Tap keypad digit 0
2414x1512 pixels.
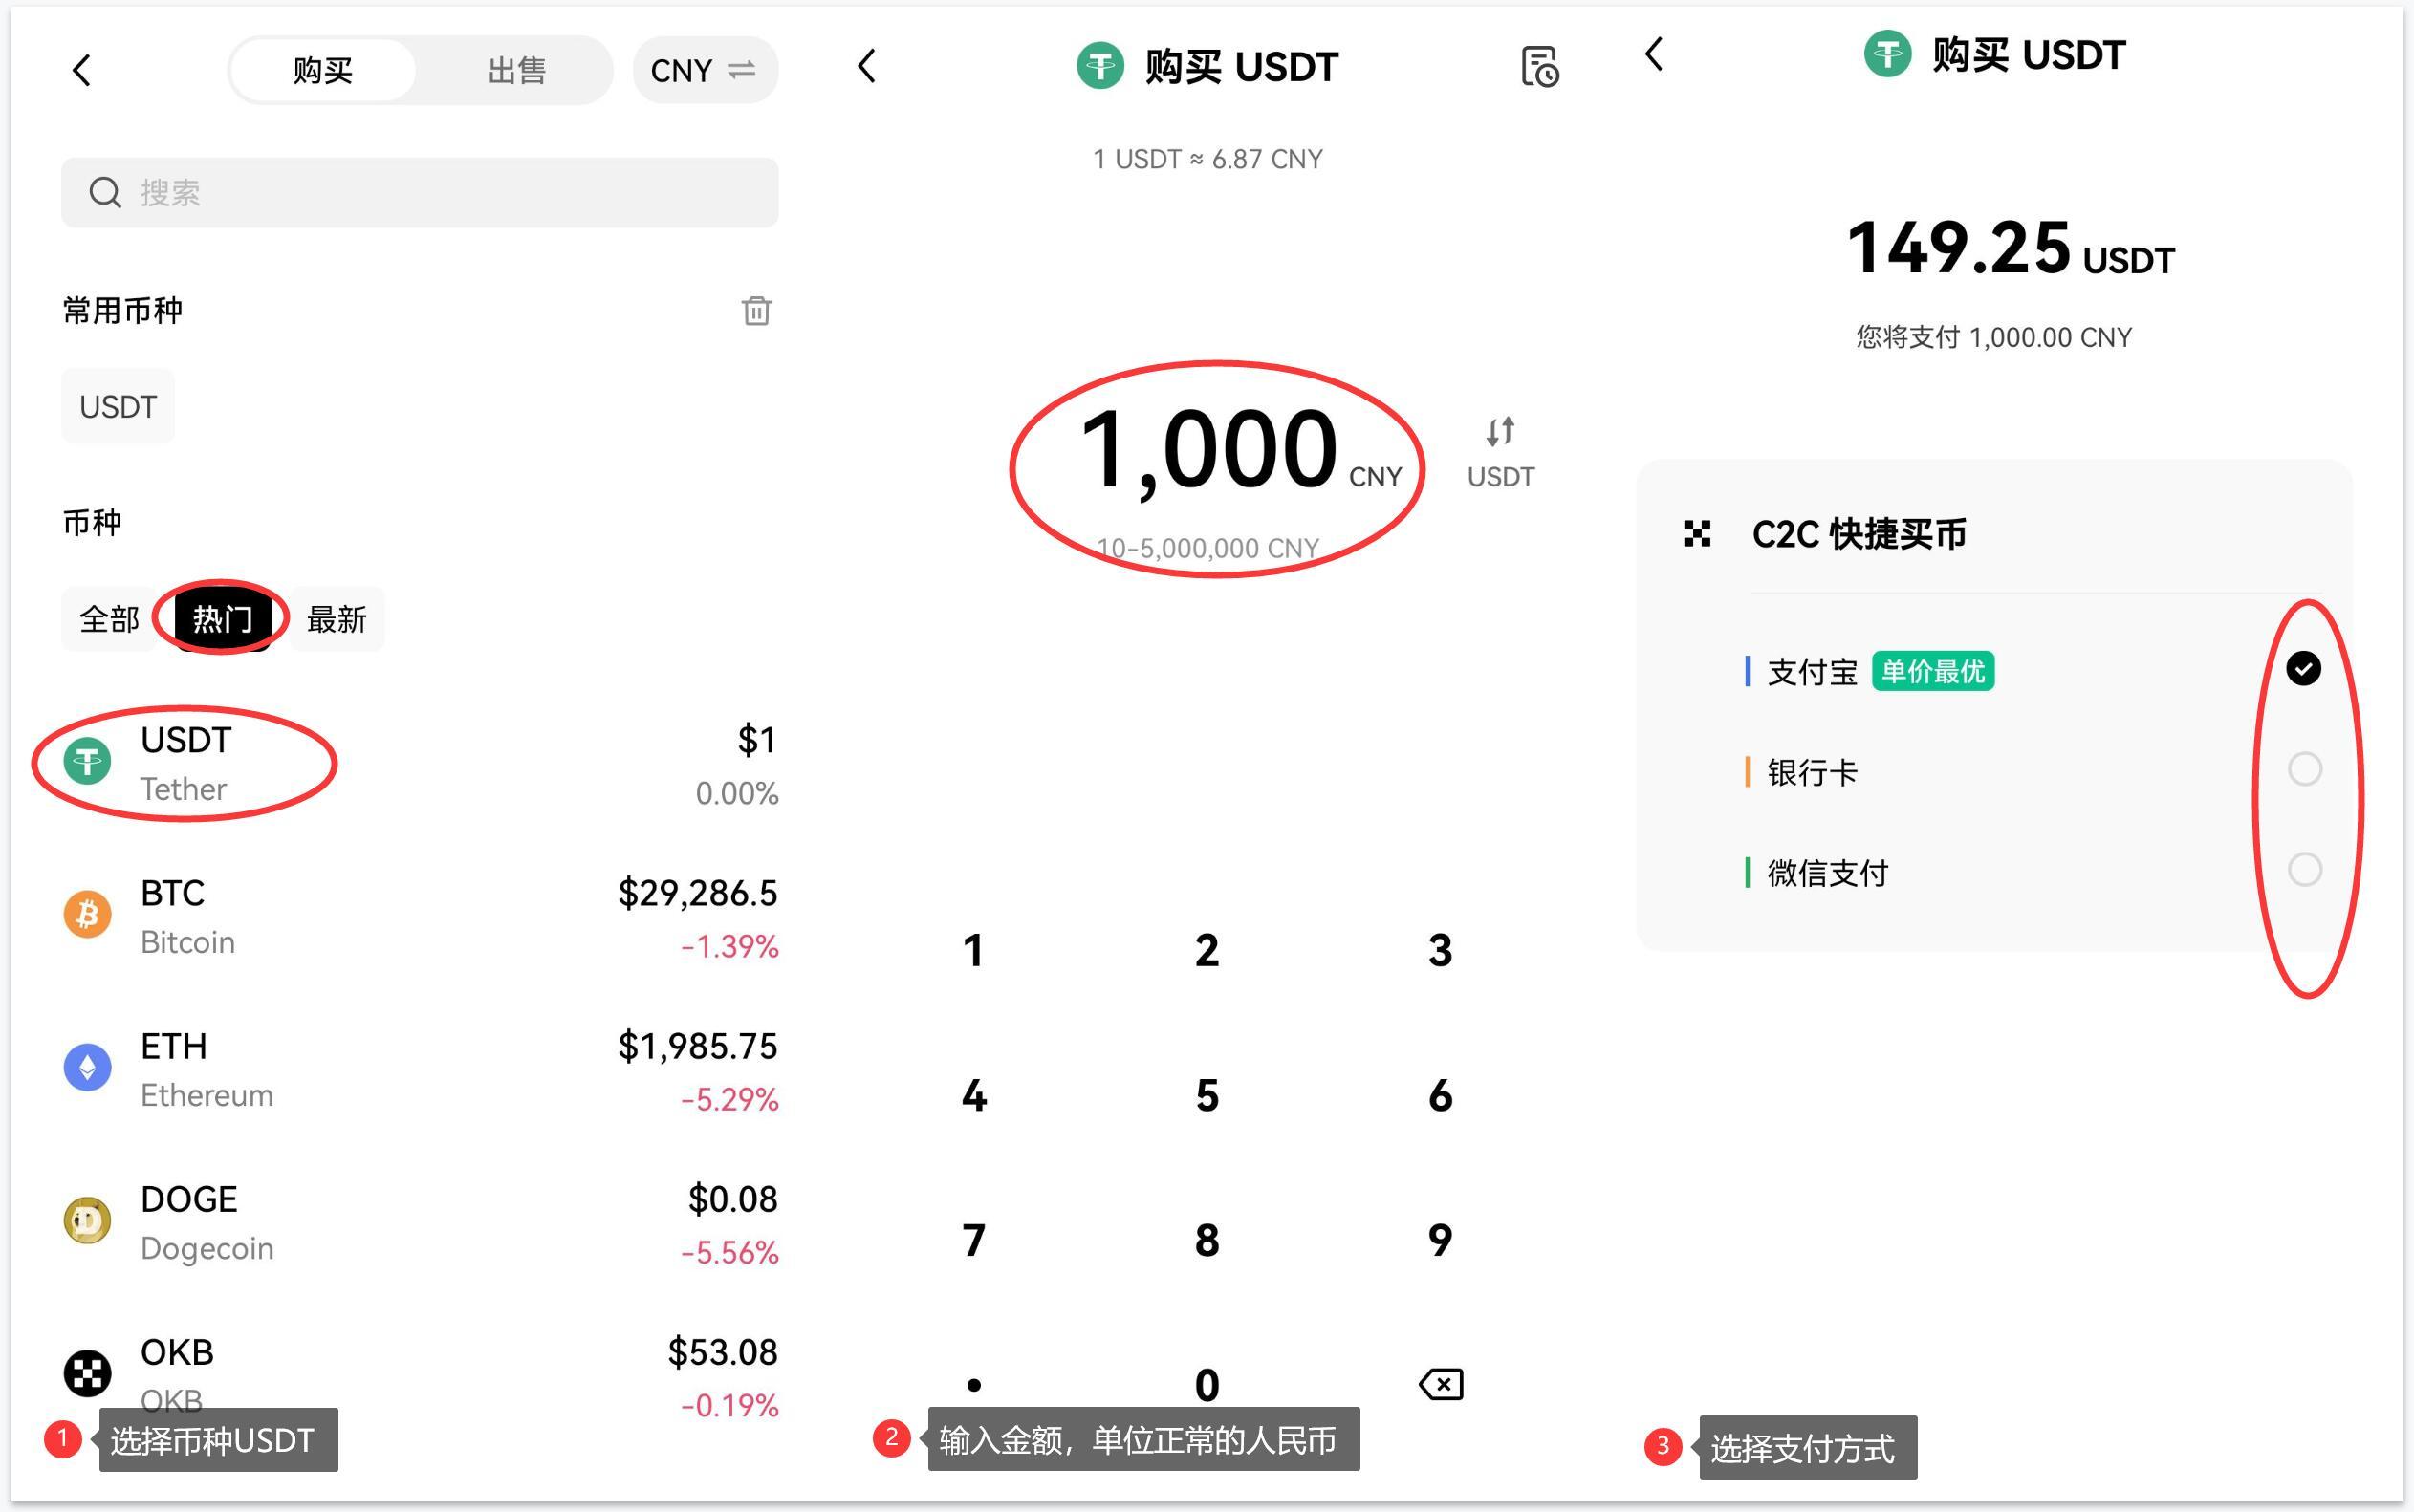click(1207, 1385)
